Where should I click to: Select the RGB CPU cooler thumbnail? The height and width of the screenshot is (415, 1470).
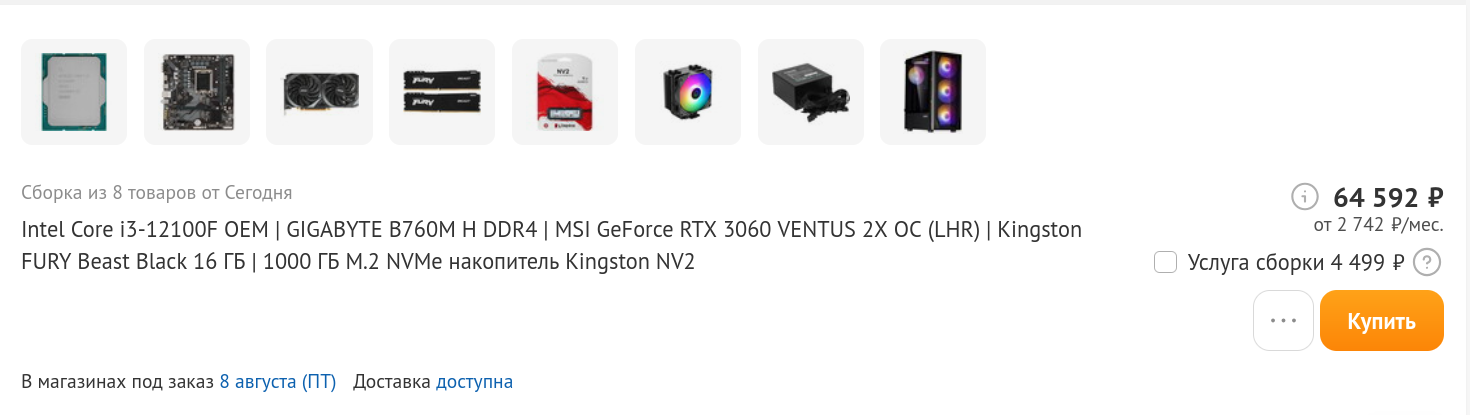click(688, 92)
